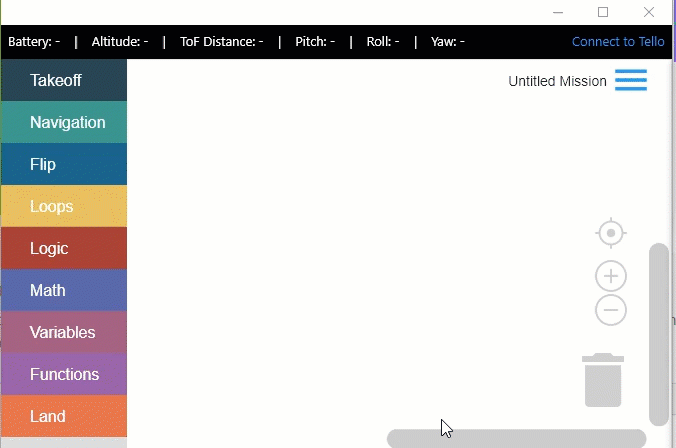Open the Flip block category

point(64,164)
